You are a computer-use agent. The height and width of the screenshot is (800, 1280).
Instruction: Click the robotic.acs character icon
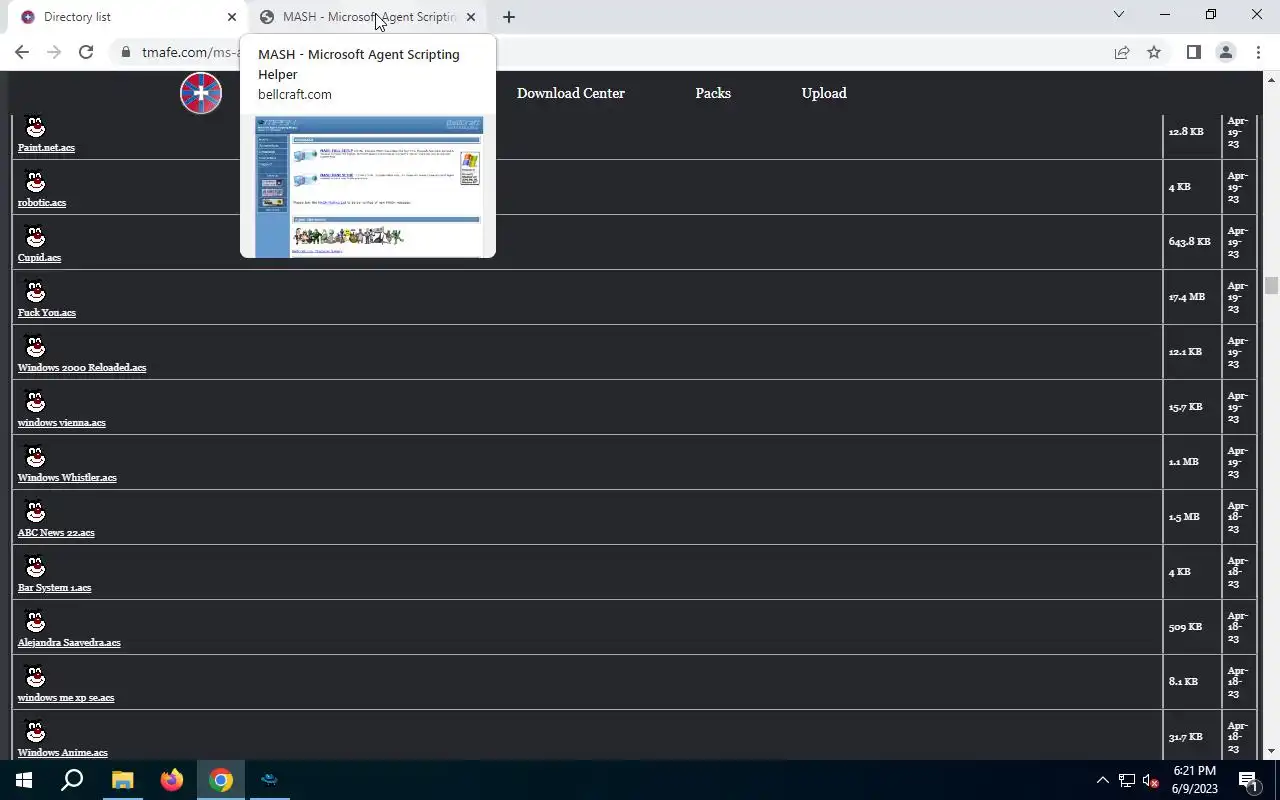click(35, 182)
